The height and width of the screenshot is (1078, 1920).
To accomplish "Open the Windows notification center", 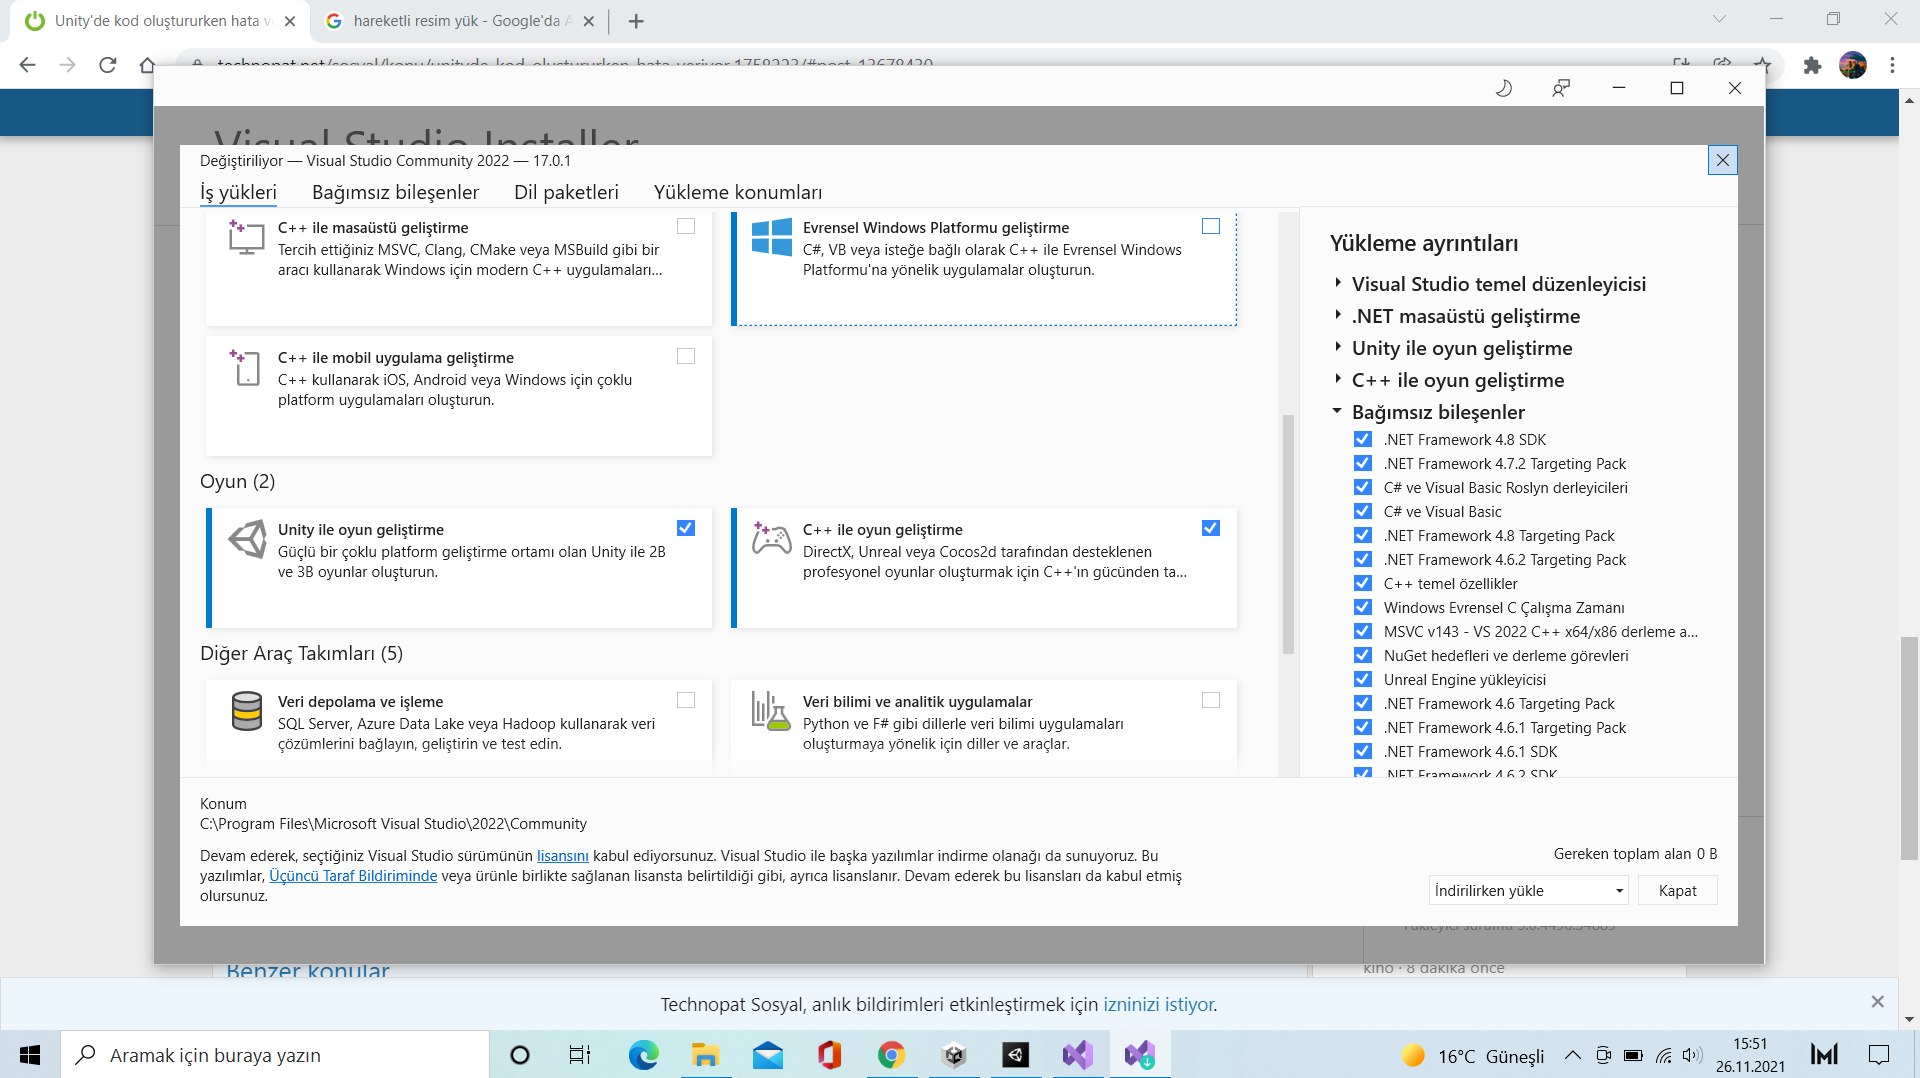I will pyautogui.click(x=1879, y=1055).
